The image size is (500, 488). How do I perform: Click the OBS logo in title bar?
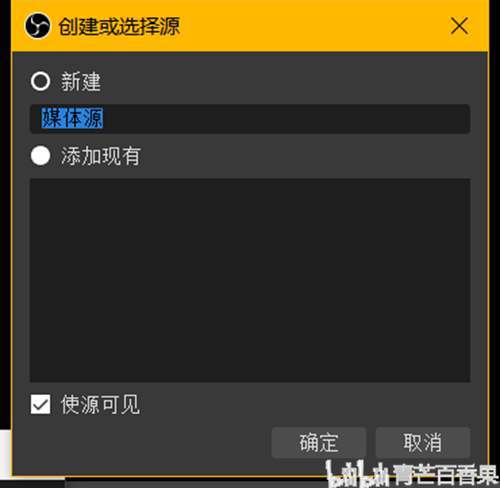[x=37, y=26]
